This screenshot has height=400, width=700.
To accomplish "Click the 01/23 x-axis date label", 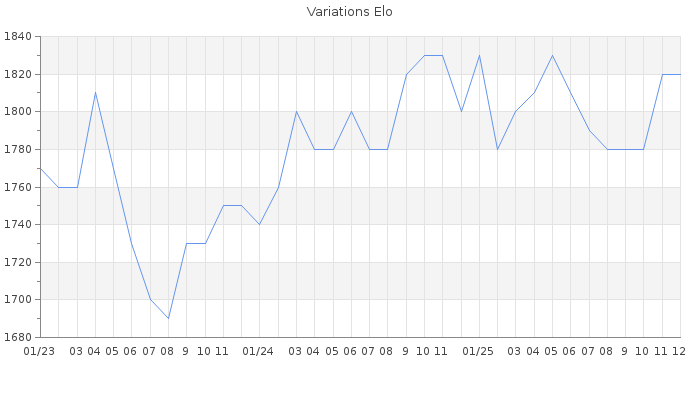I will pos(40,352).
